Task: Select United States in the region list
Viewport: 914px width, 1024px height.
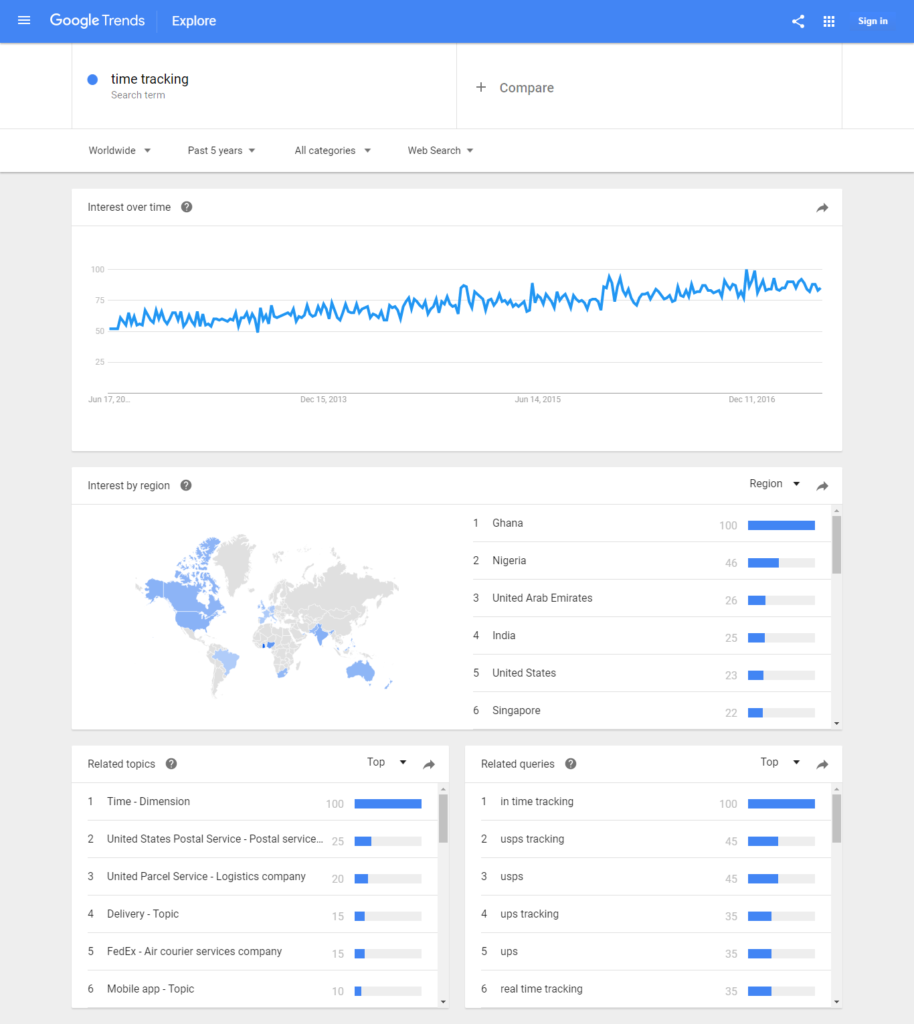Action: [x=652, y=673]
